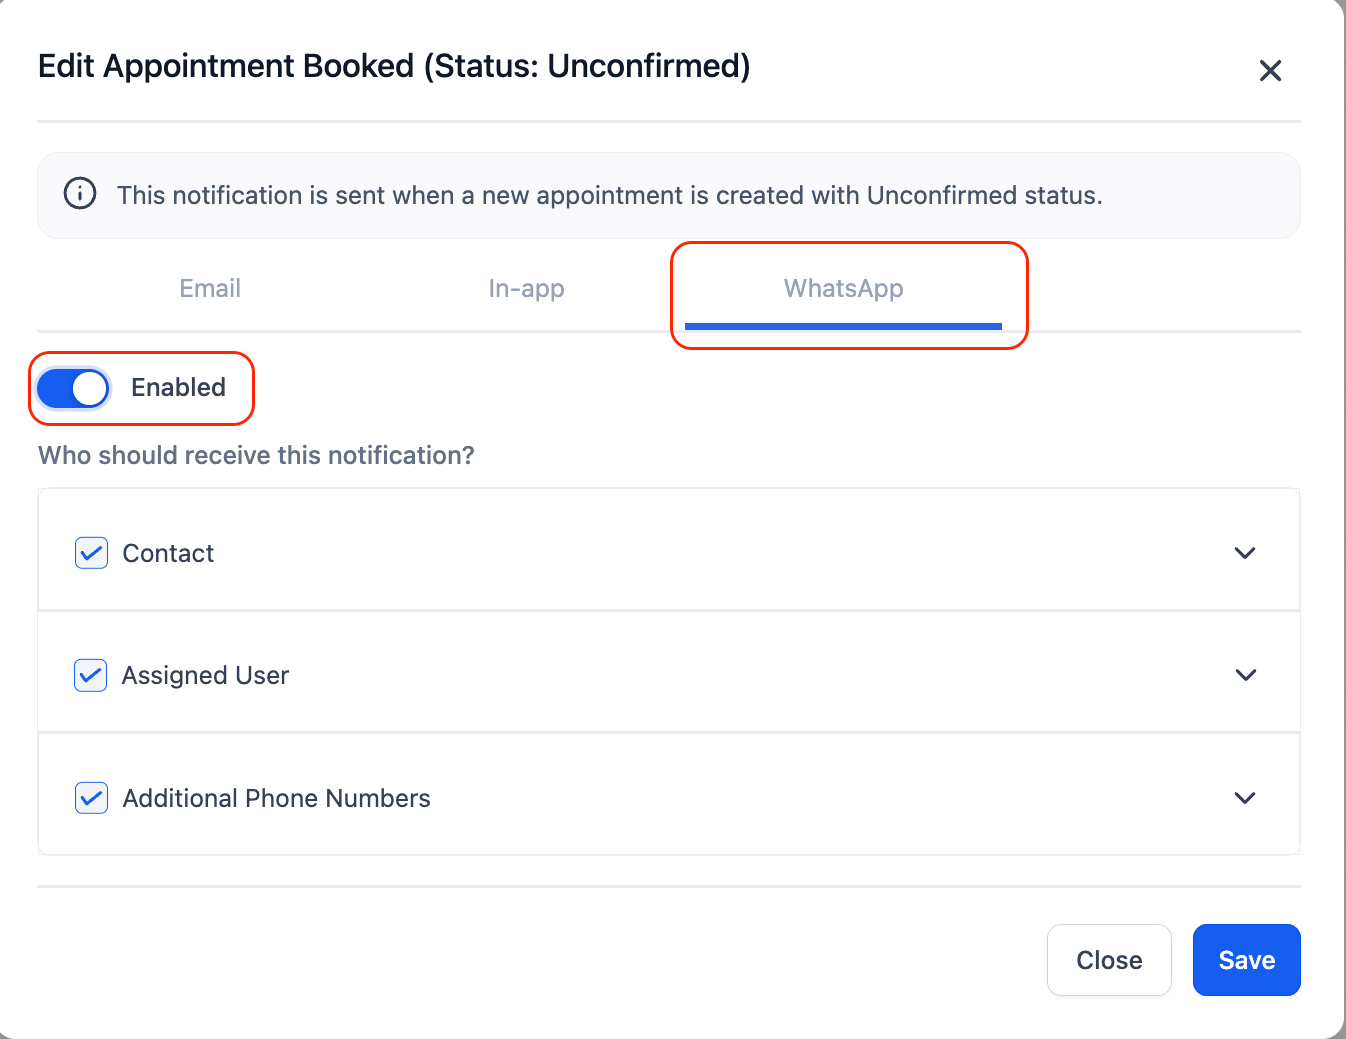This screenshot has height=1039, width=1346.
Task: Uncheck the Additional Phone Numbers checkbox
Action: pyautogui.click(x=90, y=798)
